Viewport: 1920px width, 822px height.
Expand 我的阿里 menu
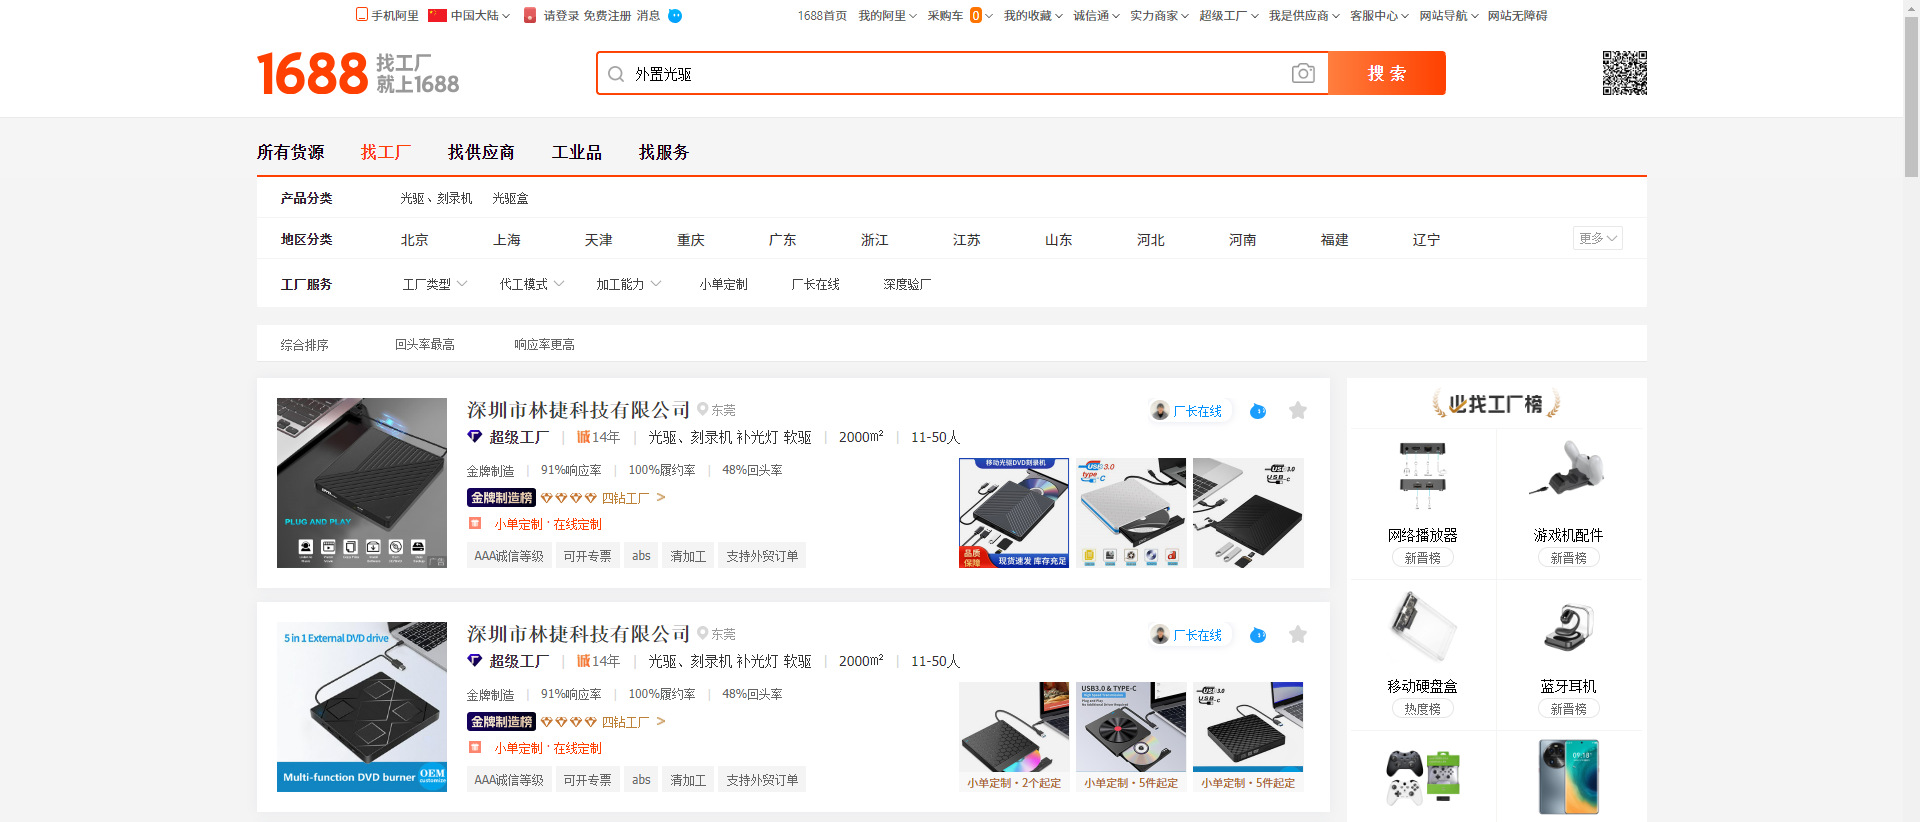pyautogui.click(x=887, y=16)
